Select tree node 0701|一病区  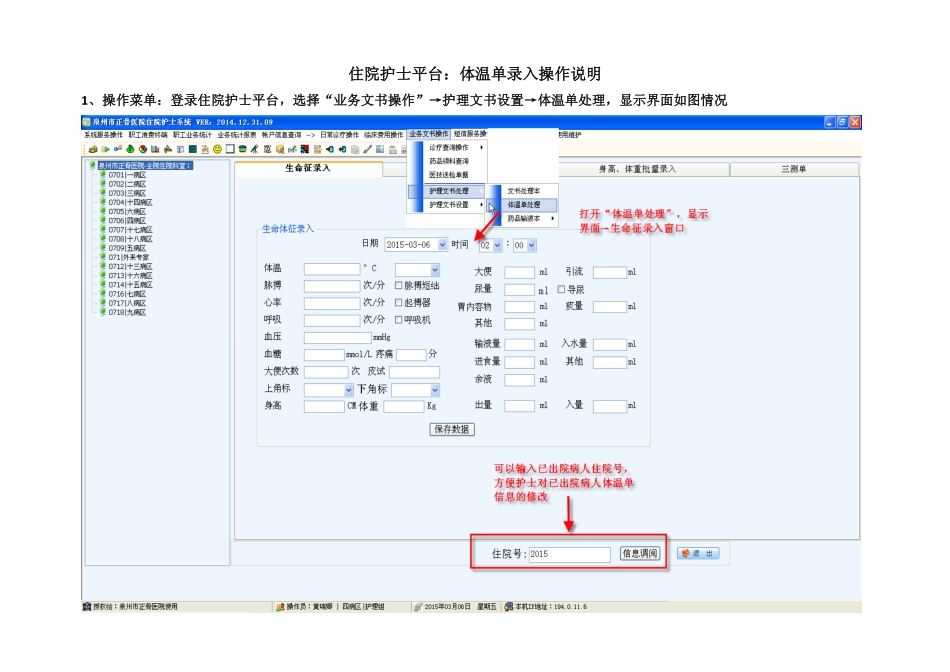pyautogui.click(x=127, y=175)
